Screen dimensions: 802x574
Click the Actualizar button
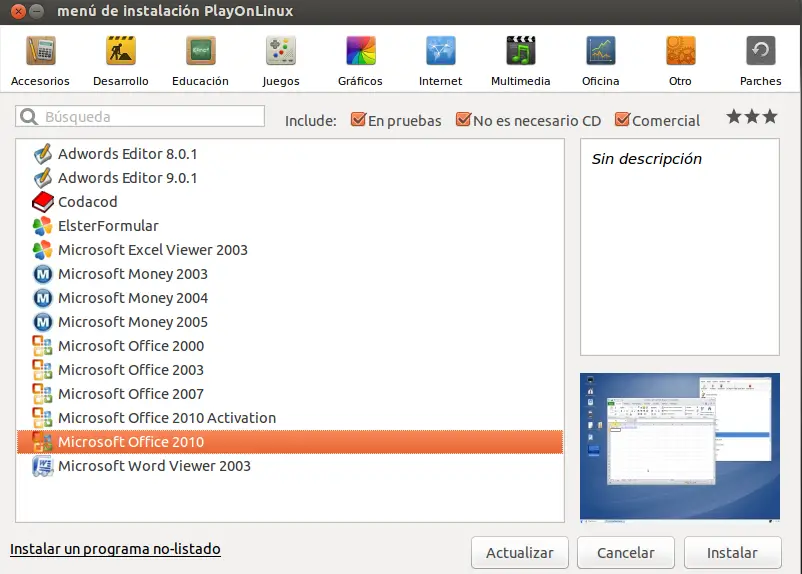click(x=520, y=553)
